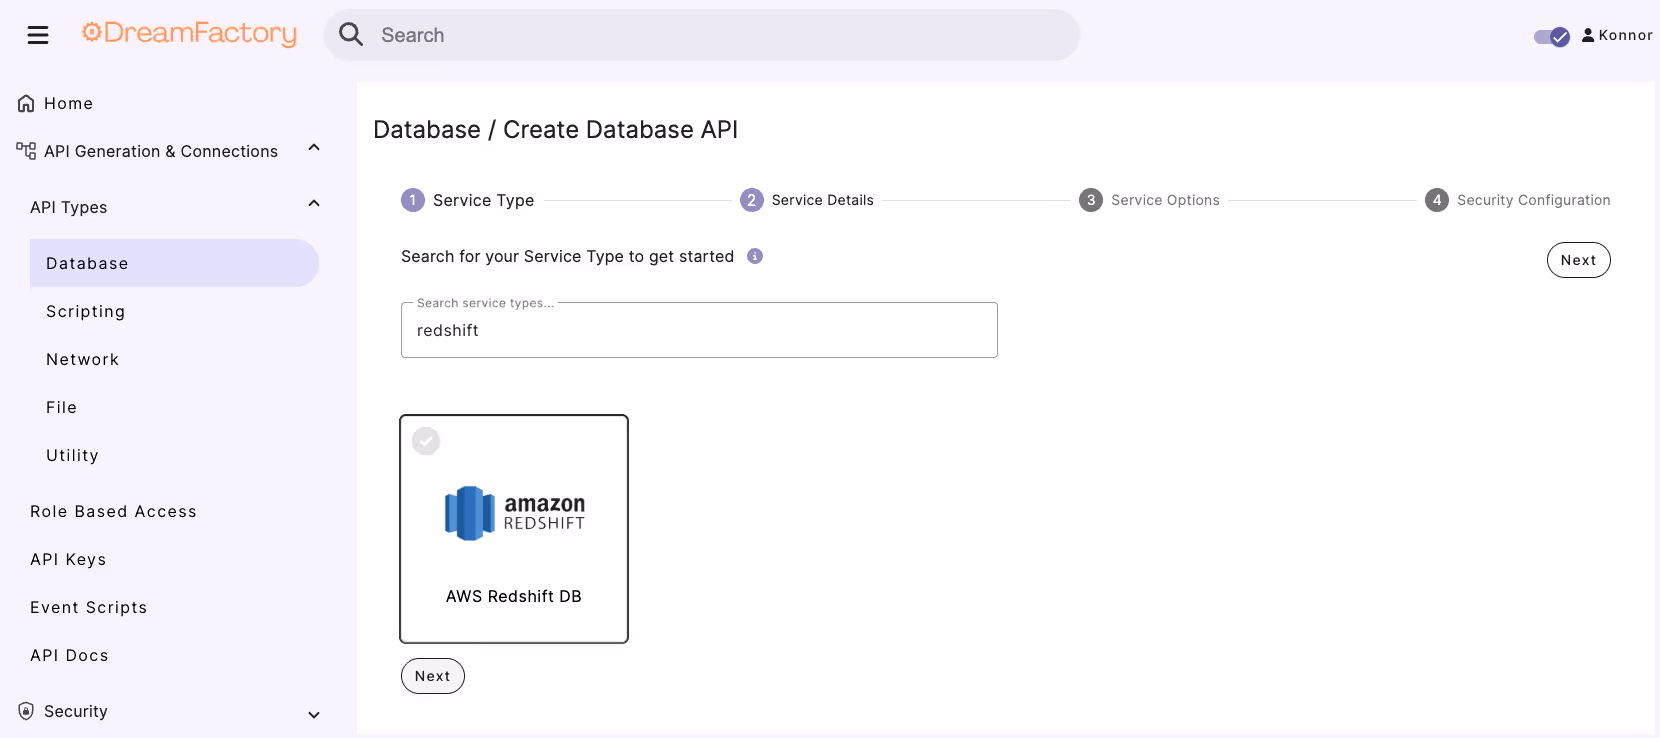Select the Service Details step label

[x=823, y=200]
